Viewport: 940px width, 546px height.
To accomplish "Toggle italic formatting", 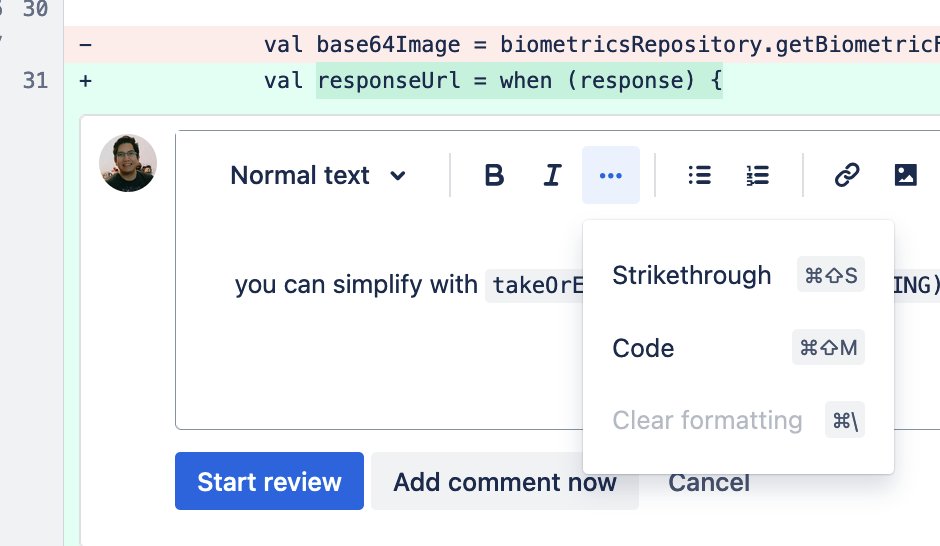I will [x=552, y=176].
